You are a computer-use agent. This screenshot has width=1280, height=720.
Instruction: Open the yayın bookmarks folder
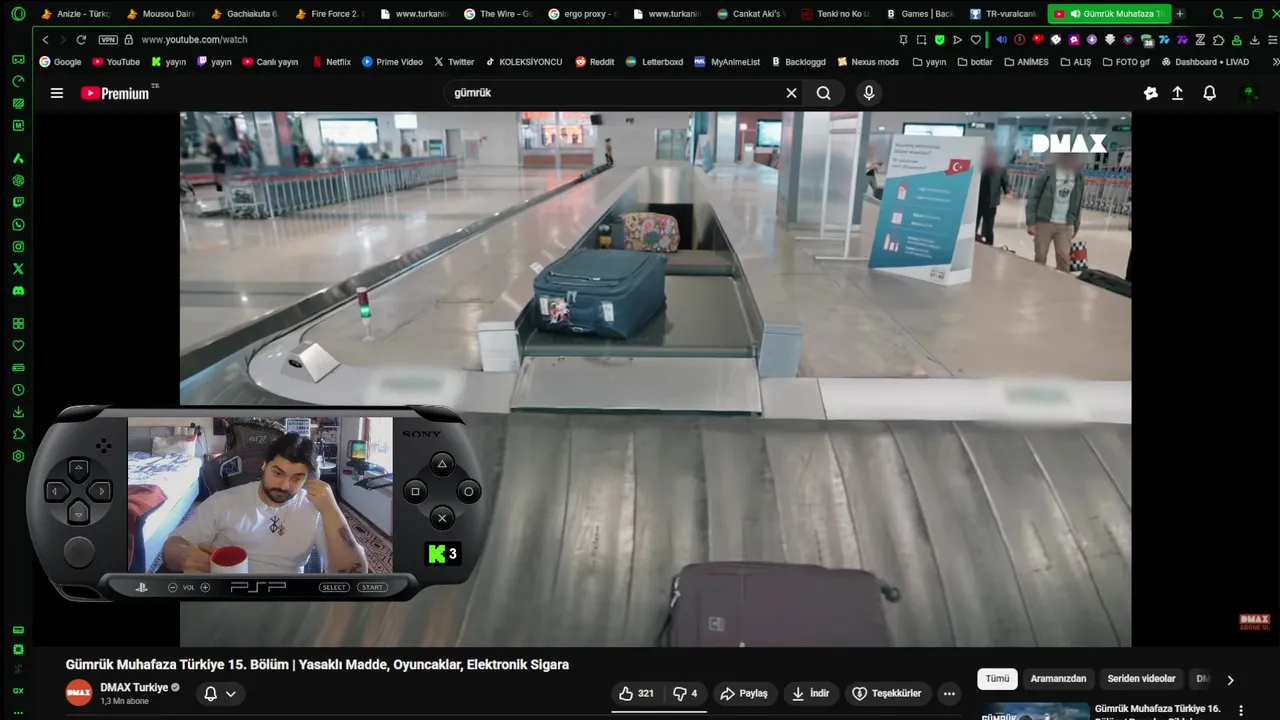(x=928, y=62)
